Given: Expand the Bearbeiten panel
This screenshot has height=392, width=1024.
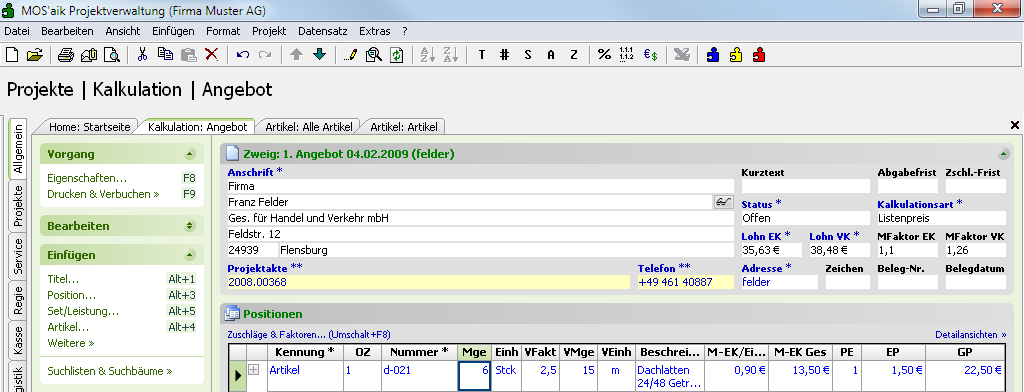Looking at the screenshot, I should (x=189, y=226).
